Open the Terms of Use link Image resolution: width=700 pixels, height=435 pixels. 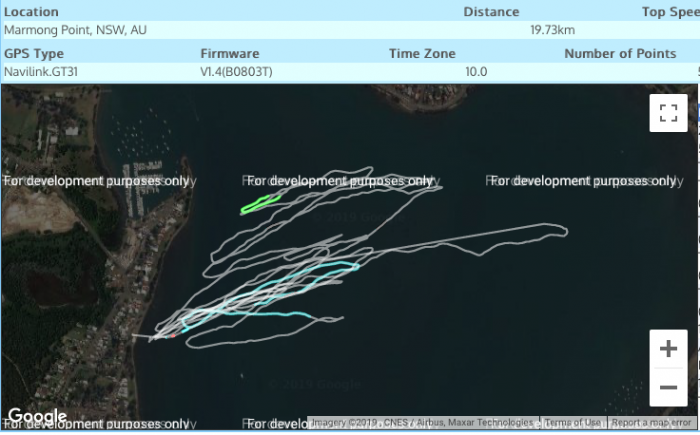click(573, 423)
